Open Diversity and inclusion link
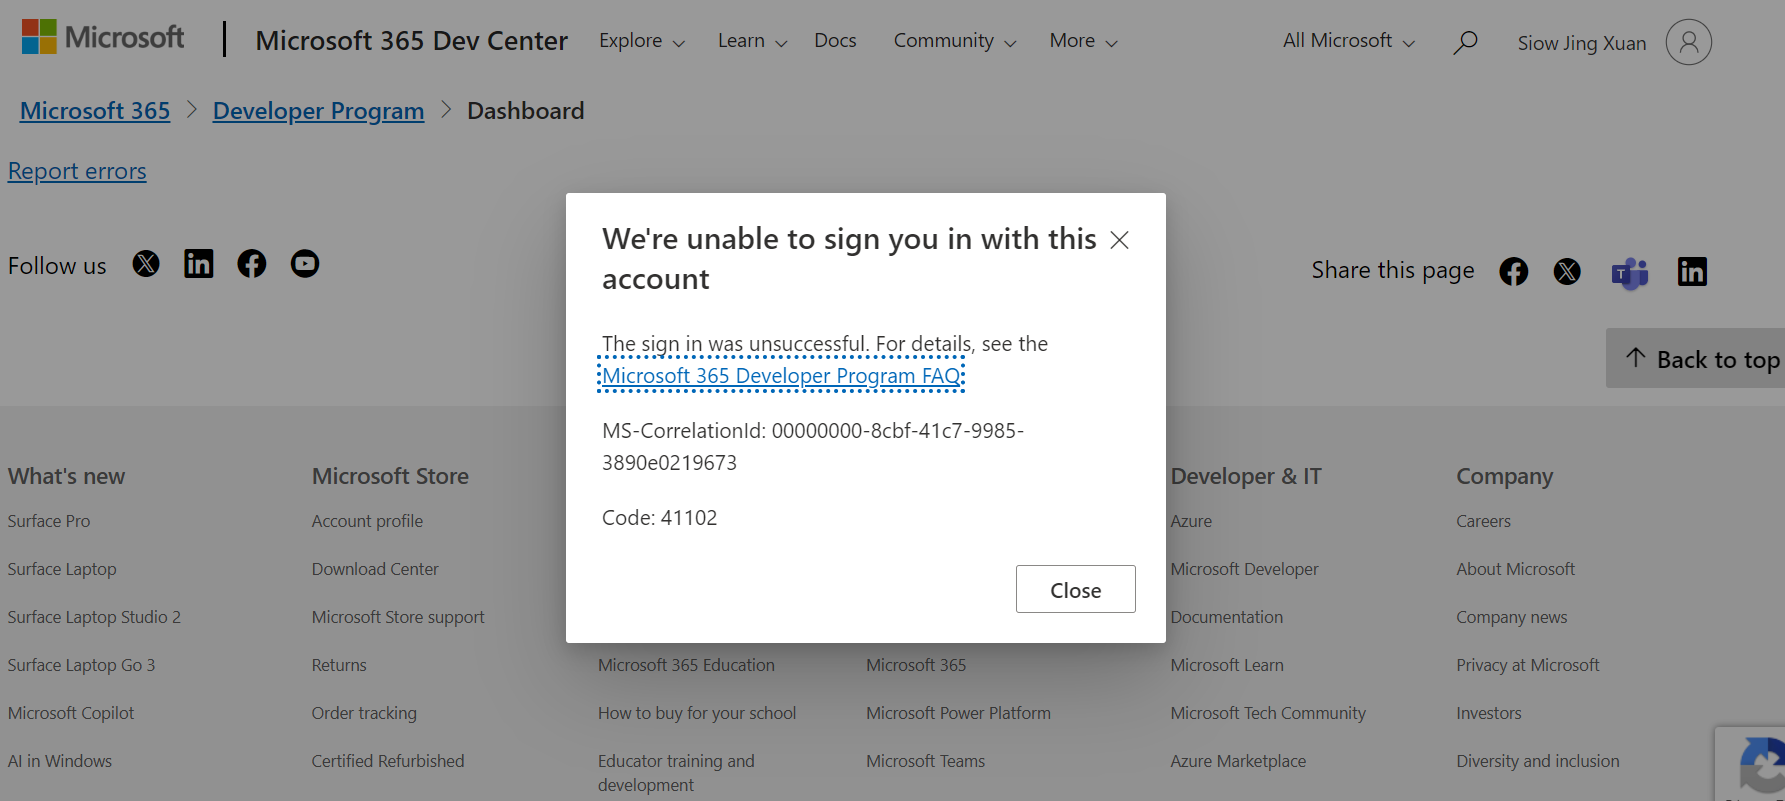1785x801 pixels. tap(1537, 761)
